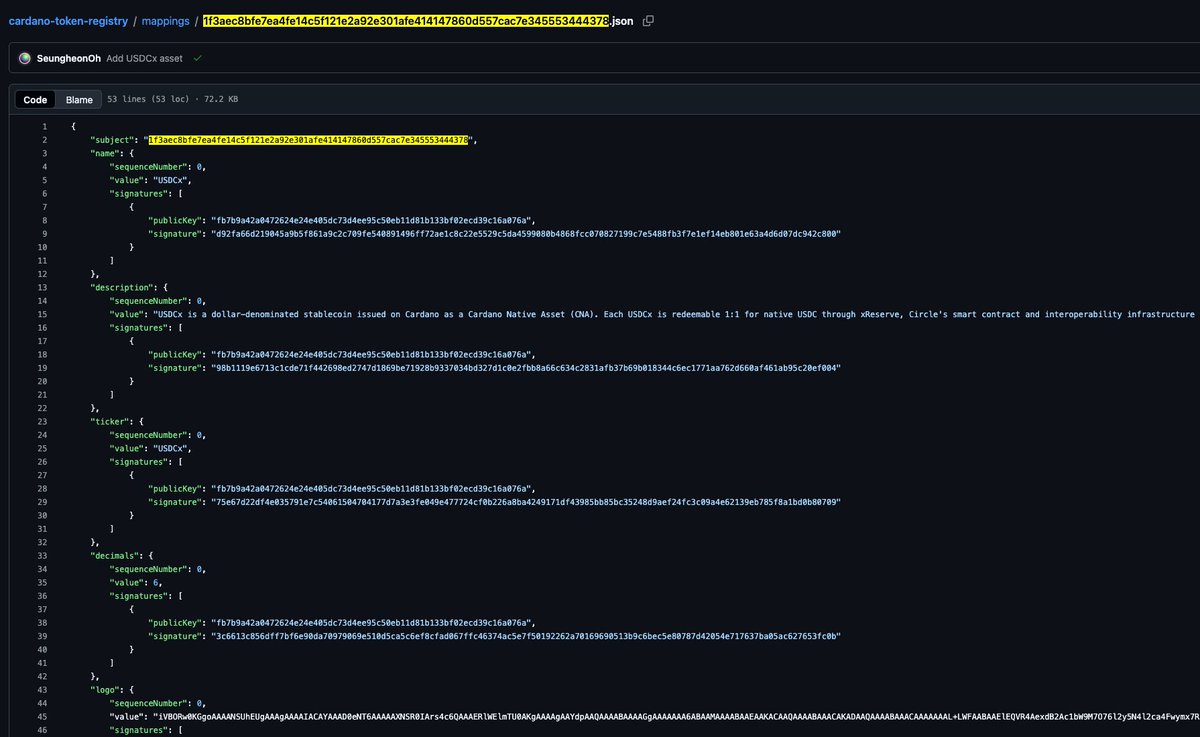Viewport: 1200px width, 737px height.
Task: Click line number 43 beside "logo"
Action: pos(45,689)
